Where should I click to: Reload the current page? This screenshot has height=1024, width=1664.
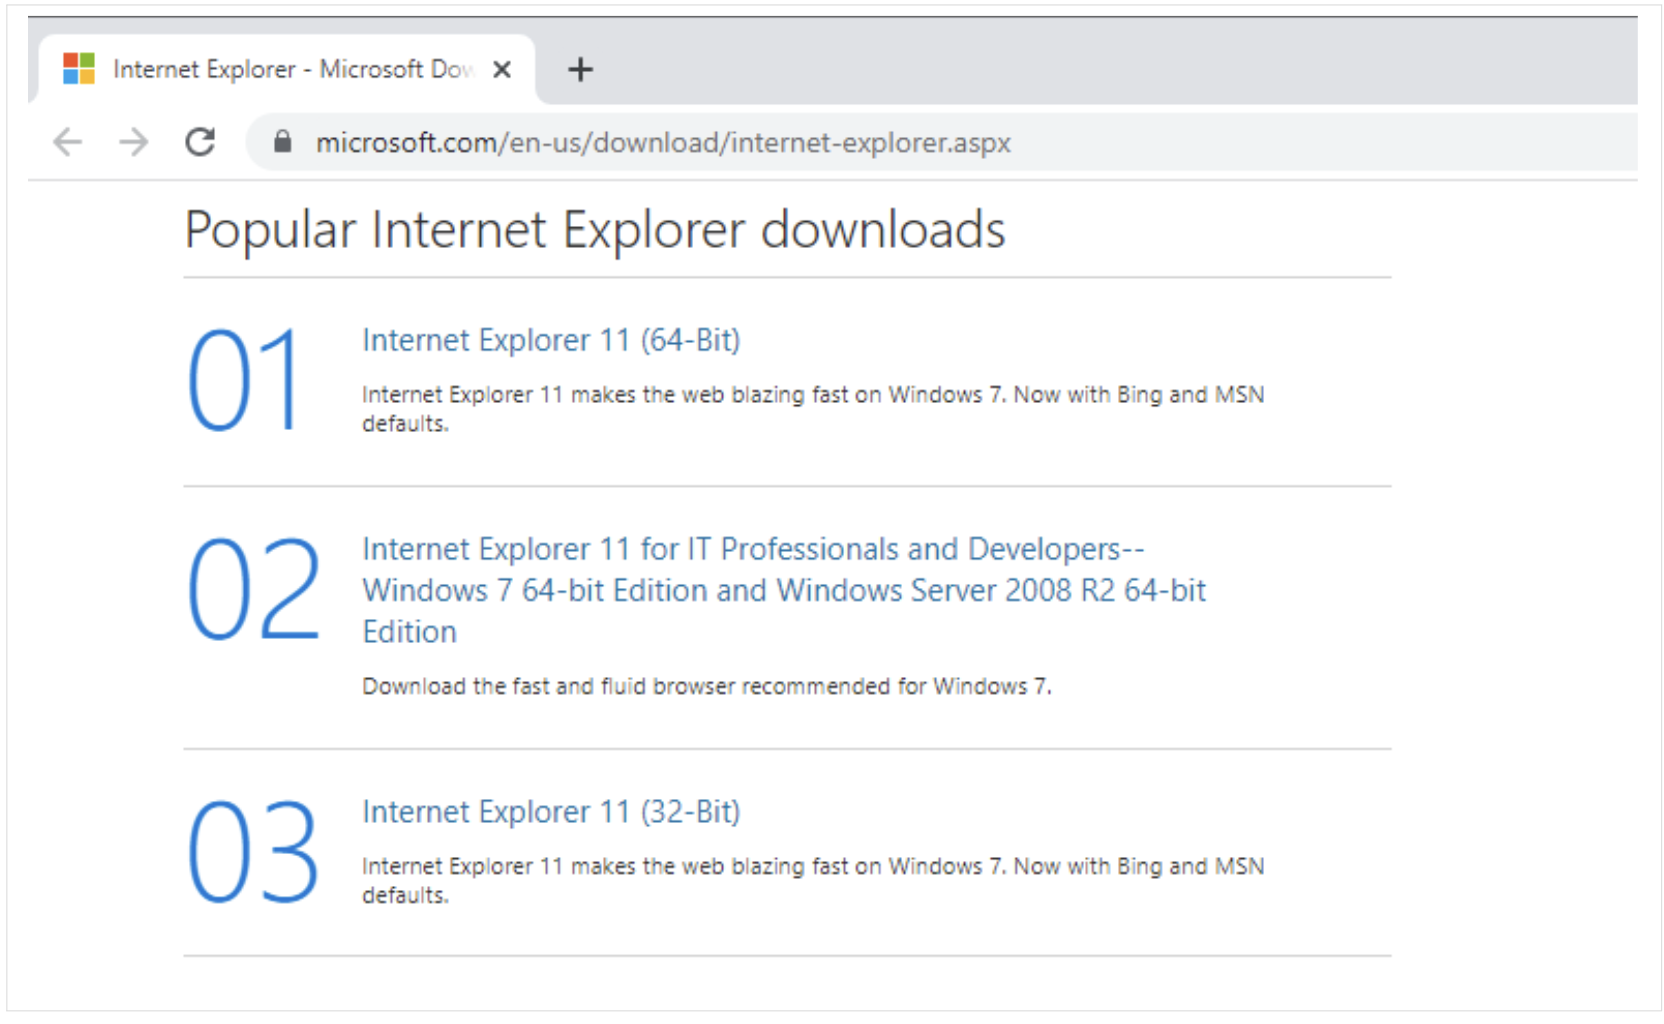pos(200,142)
